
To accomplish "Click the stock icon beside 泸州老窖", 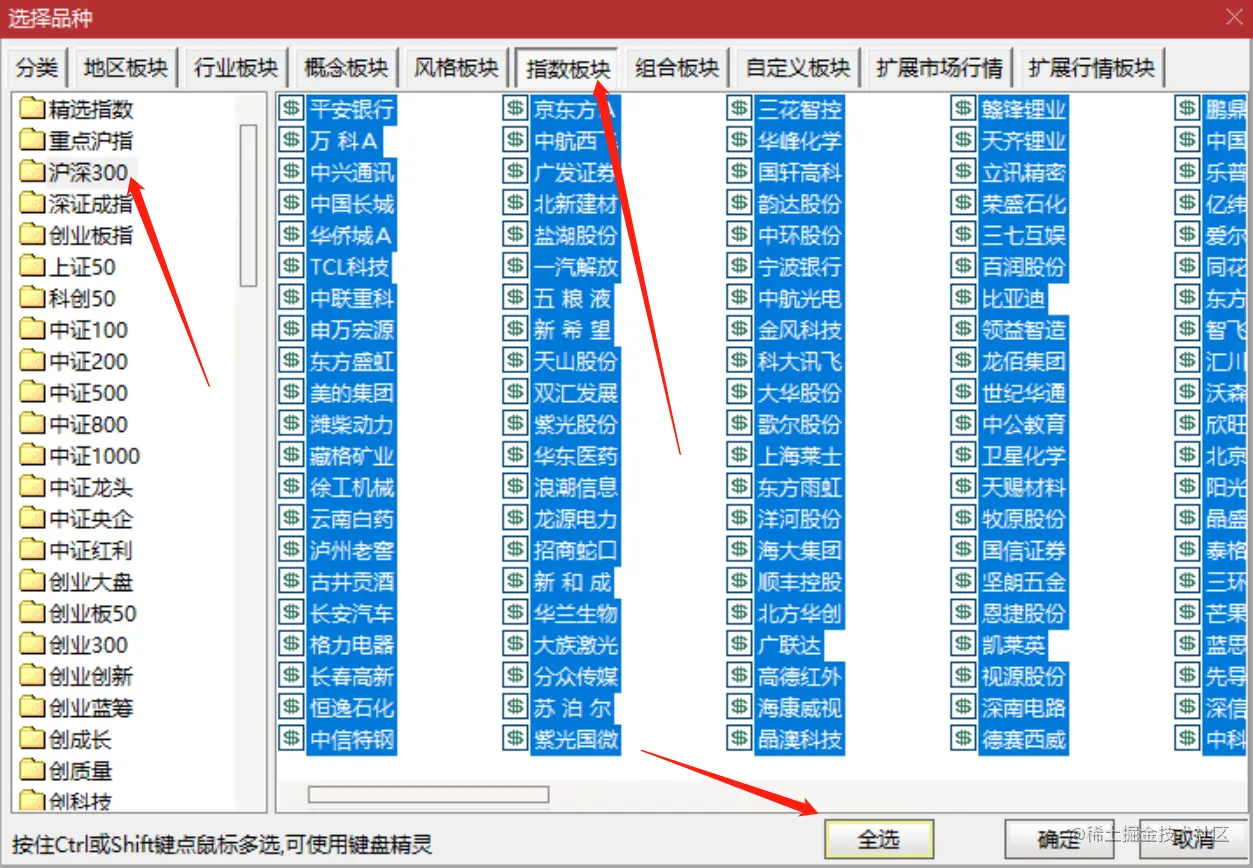I will (291, 550).
